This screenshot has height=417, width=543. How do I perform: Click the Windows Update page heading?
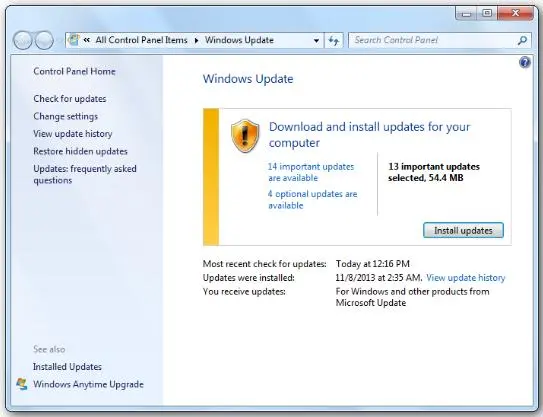(x=248, y=79)
